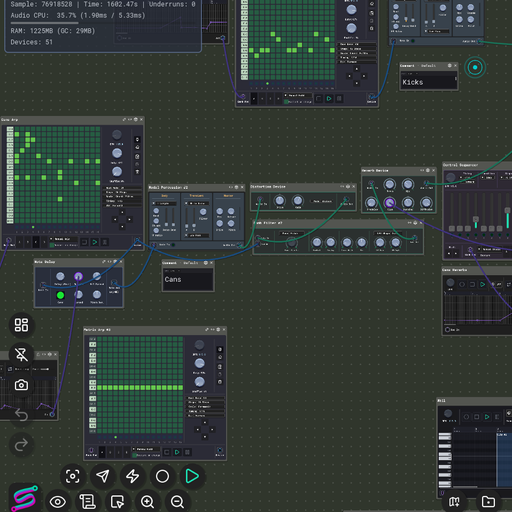This screenshot has width=512, height=512.
Task: Click the focus/center view icon
Action: (73, 476)
